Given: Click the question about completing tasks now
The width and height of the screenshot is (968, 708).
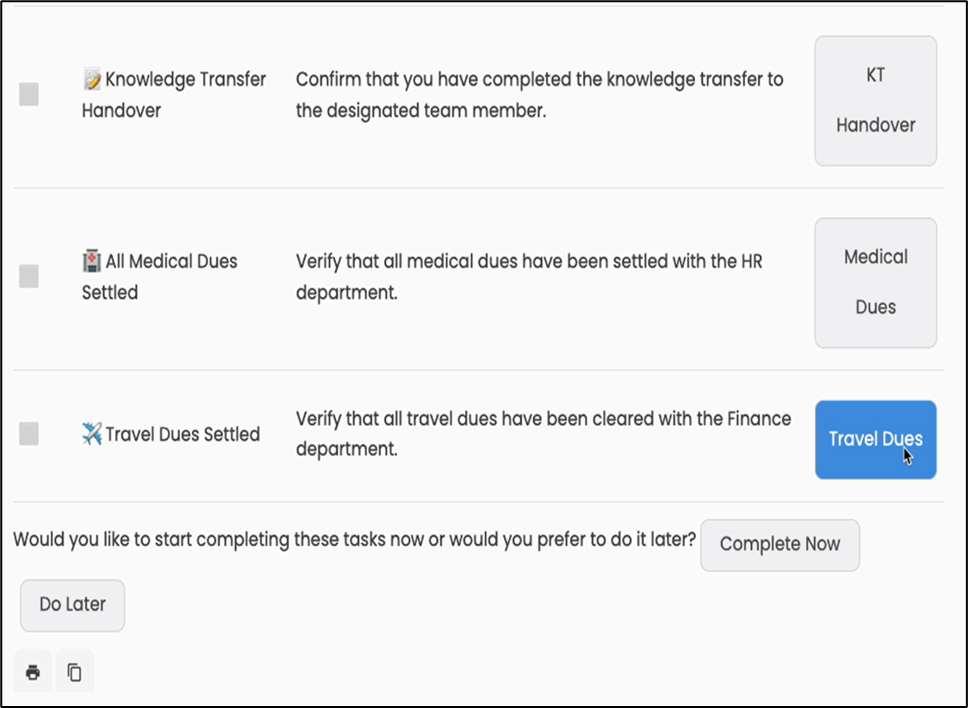Looking at the screenshot, I should pos(354,540).
